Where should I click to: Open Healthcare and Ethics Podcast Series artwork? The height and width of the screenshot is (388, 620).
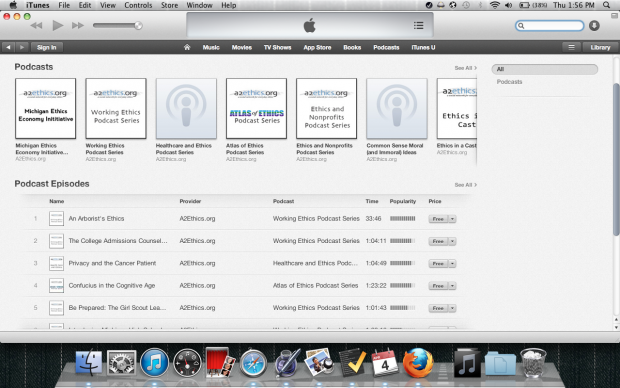coord(186,108)
